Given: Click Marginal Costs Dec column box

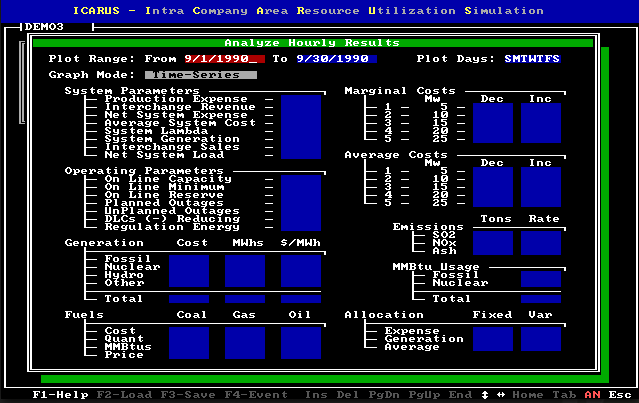Looking at the screenshot, I should 492,124.
